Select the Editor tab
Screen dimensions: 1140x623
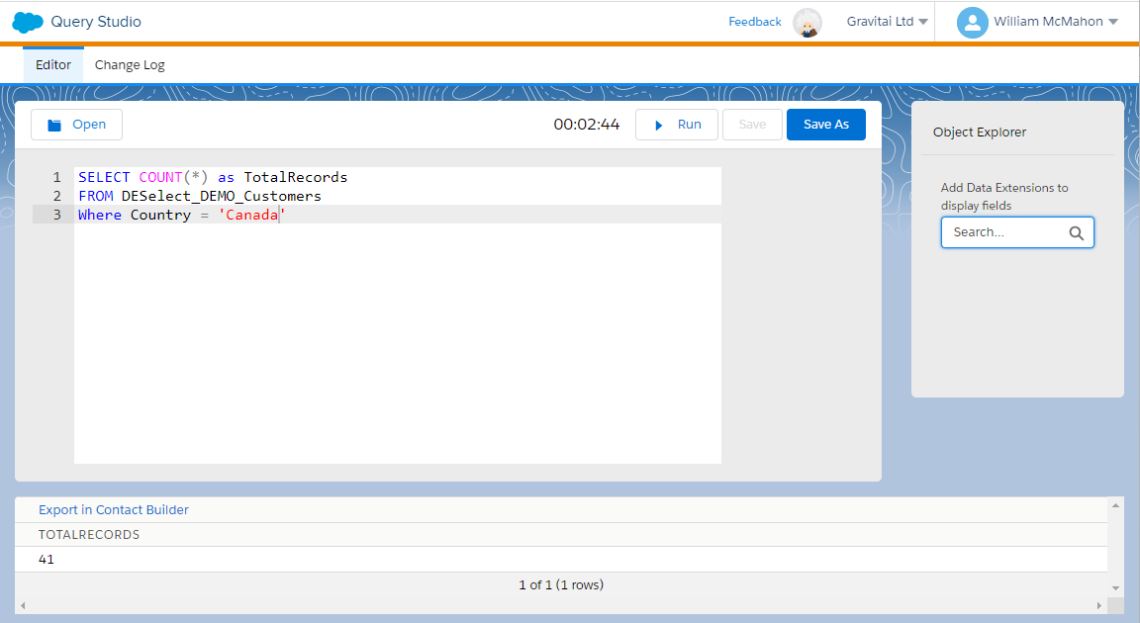pos(52,64)
